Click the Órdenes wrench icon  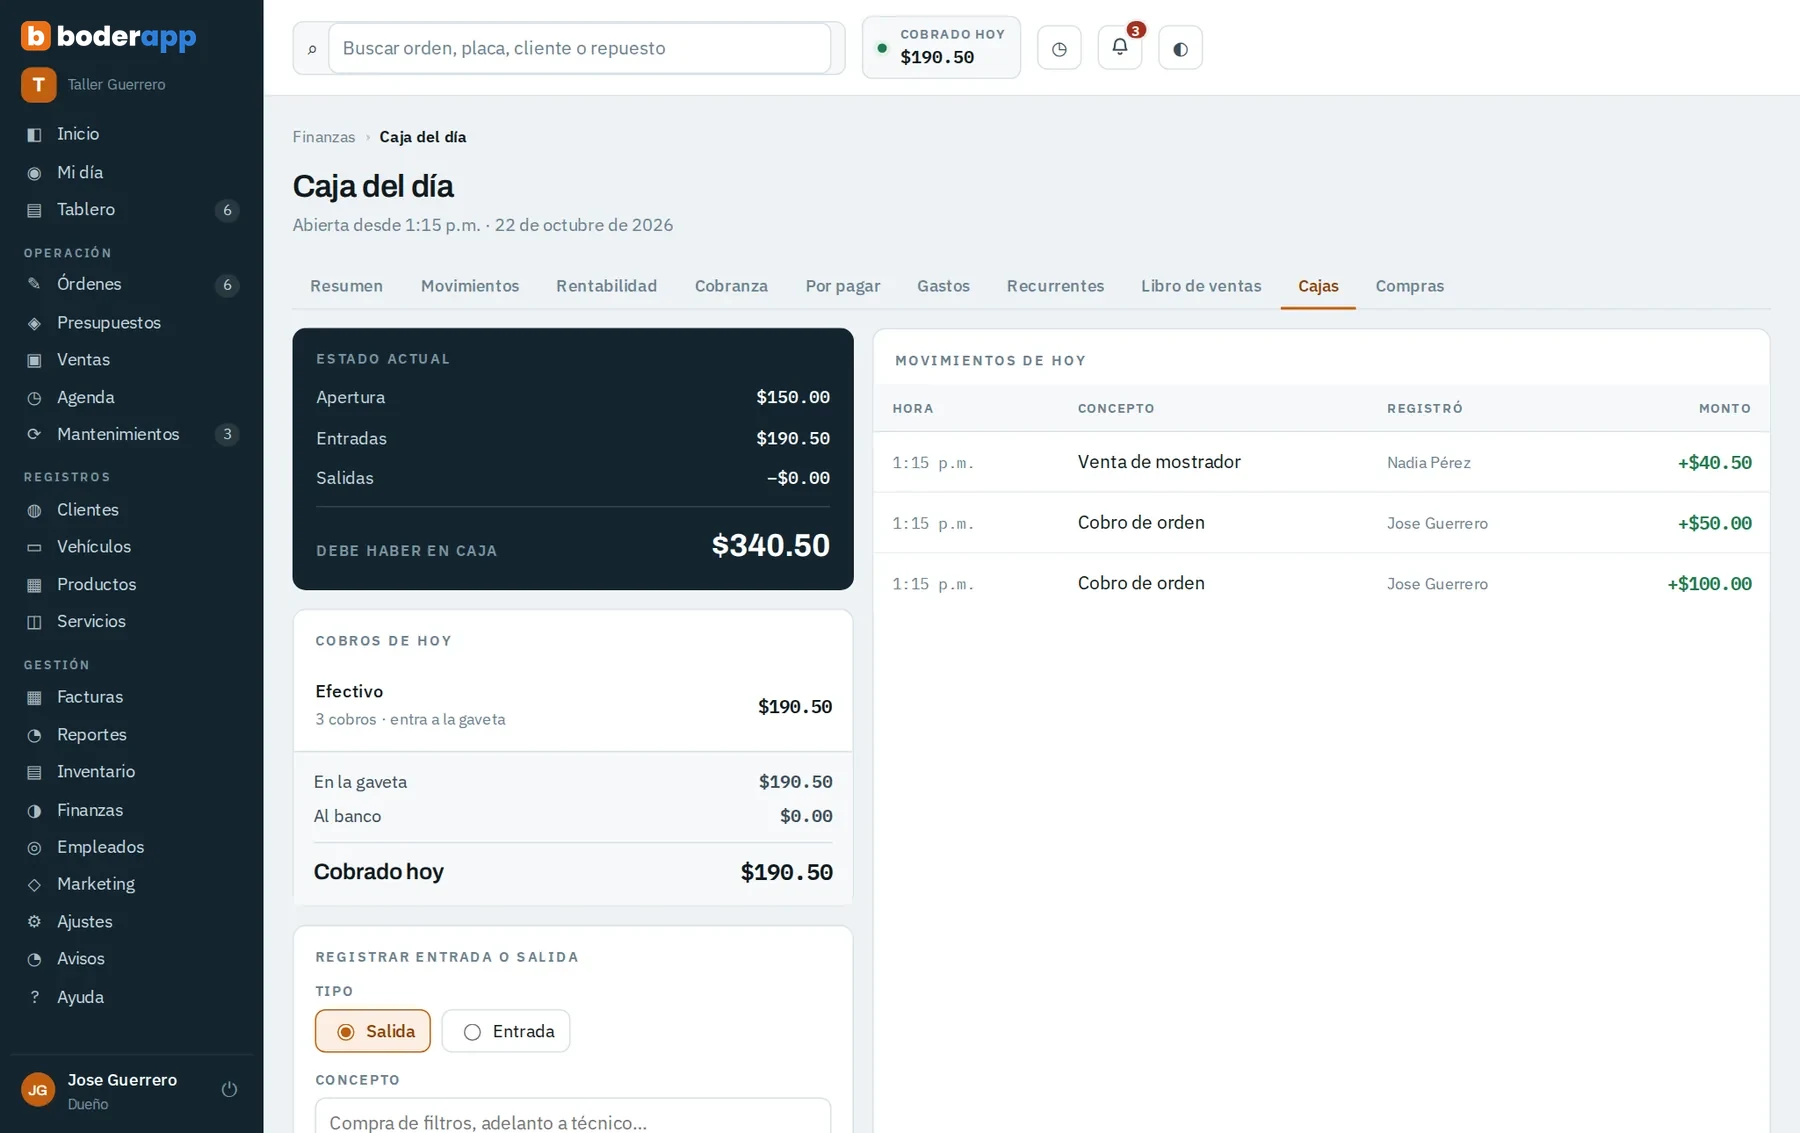34,284
